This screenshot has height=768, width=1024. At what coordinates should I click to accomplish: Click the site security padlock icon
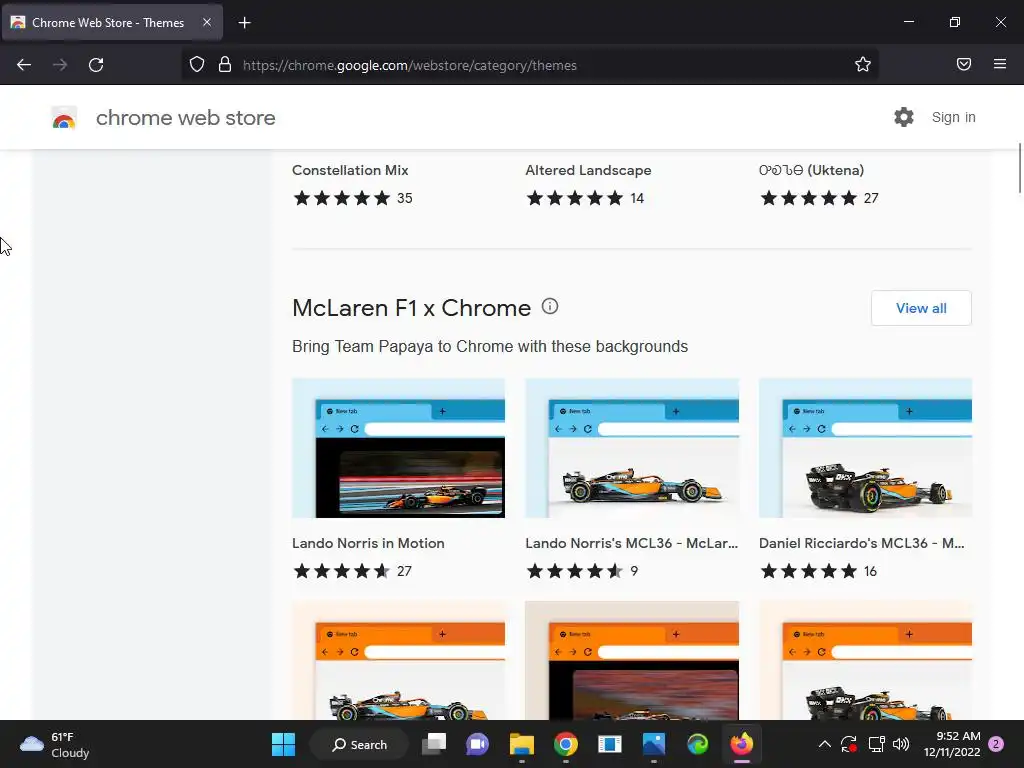[225, 64]
